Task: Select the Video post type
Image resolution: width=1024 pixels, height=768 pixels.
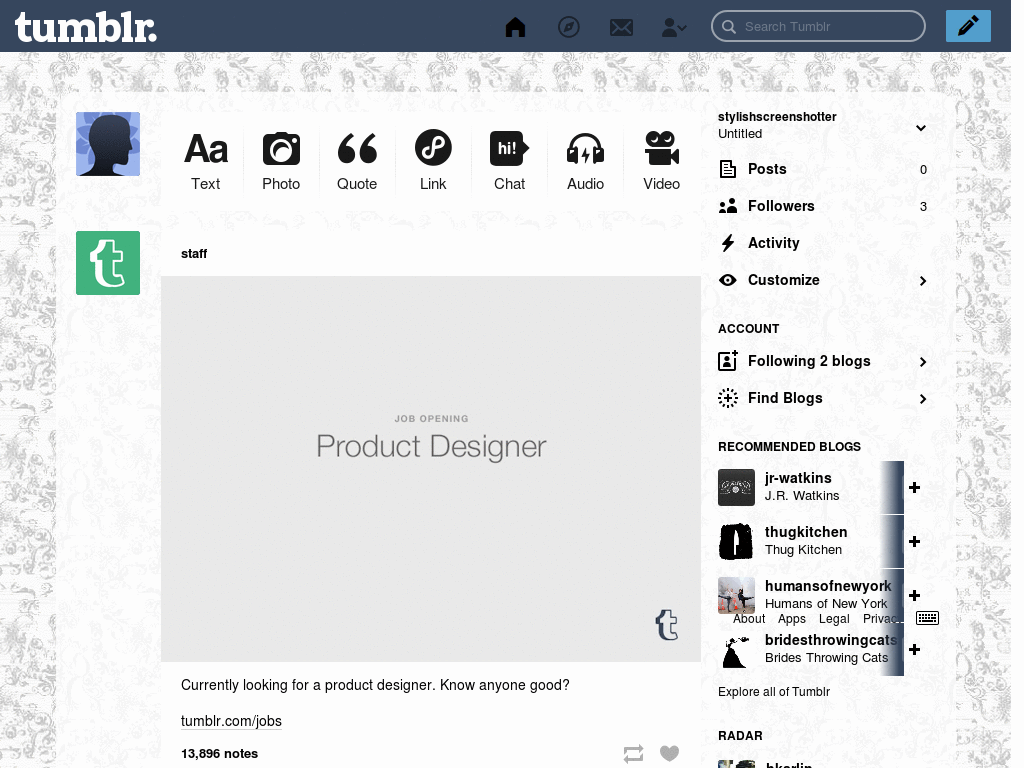Action: pyautogui.click(x=661, y=158)
